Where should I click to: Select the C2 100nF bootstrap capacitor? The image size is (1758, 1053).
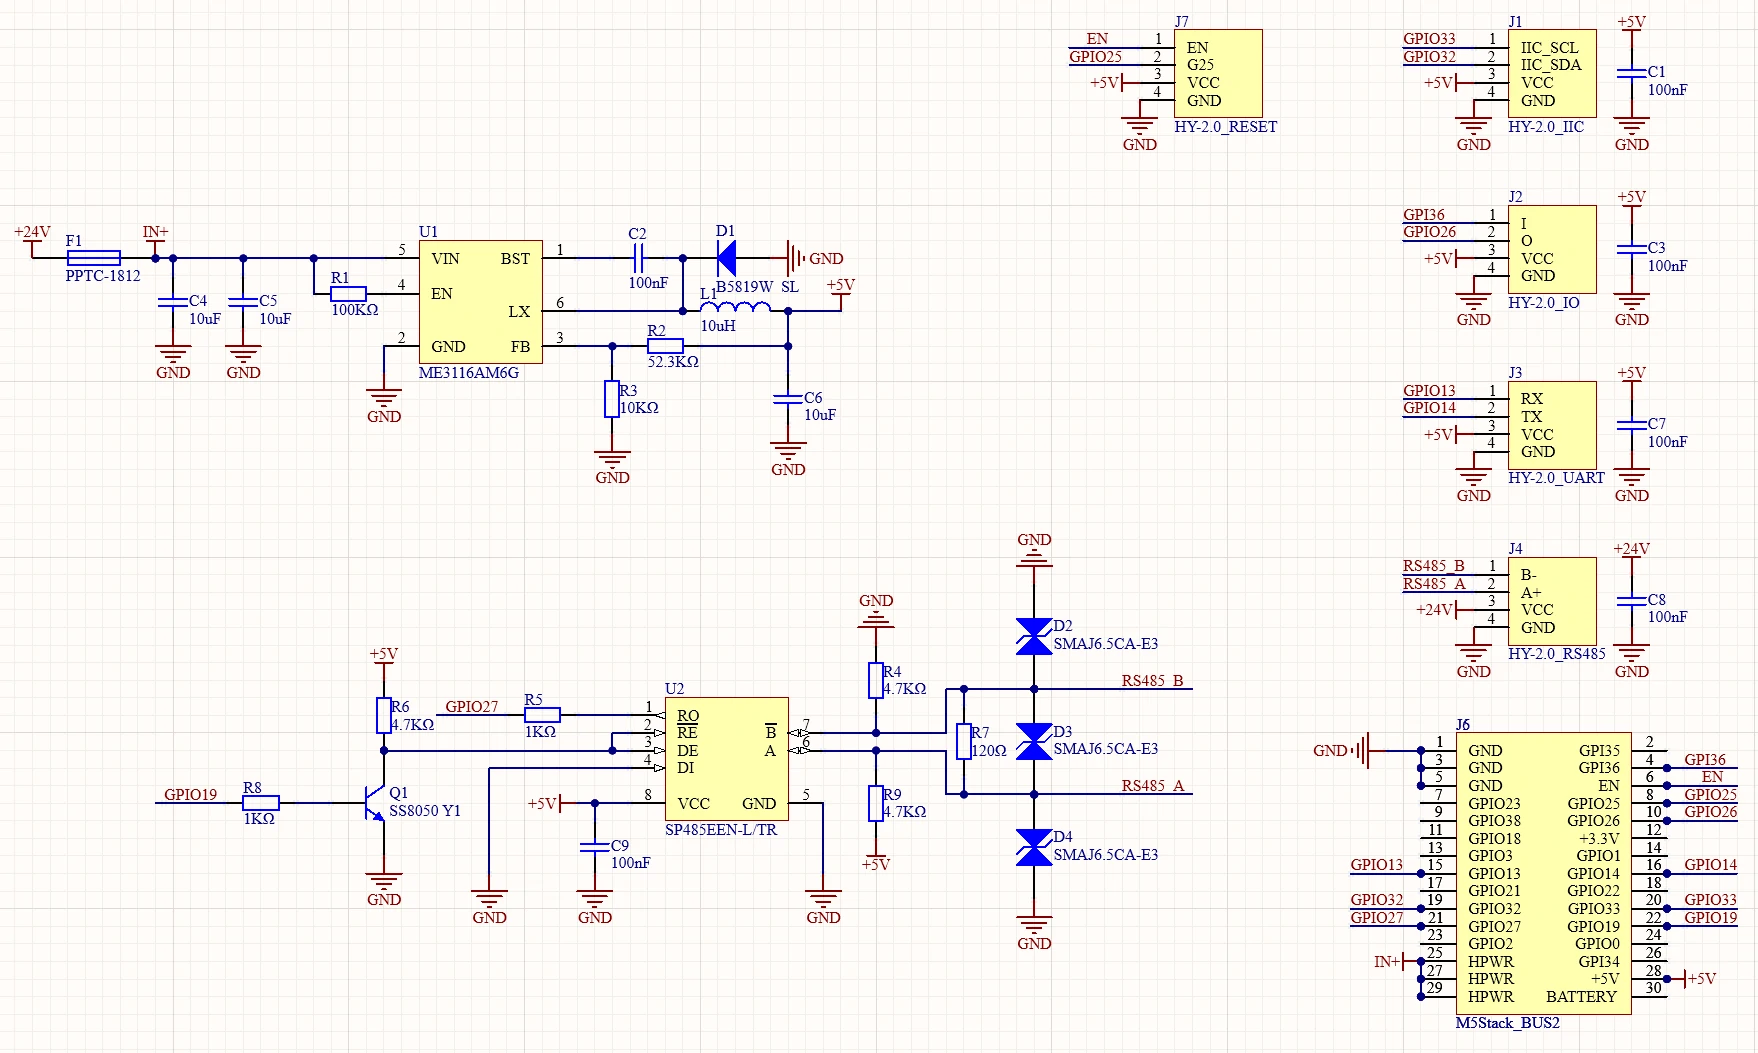click(x=638, y=258)
